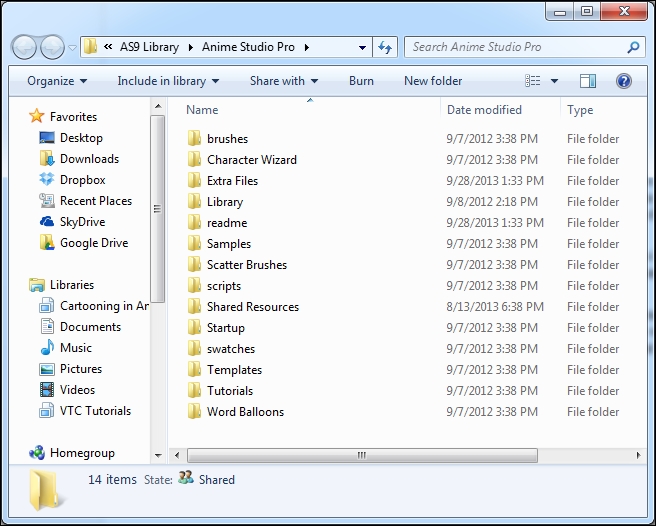Select the Startup folder icon
Viewport: 656px width, 526px height.
[194, 327]
